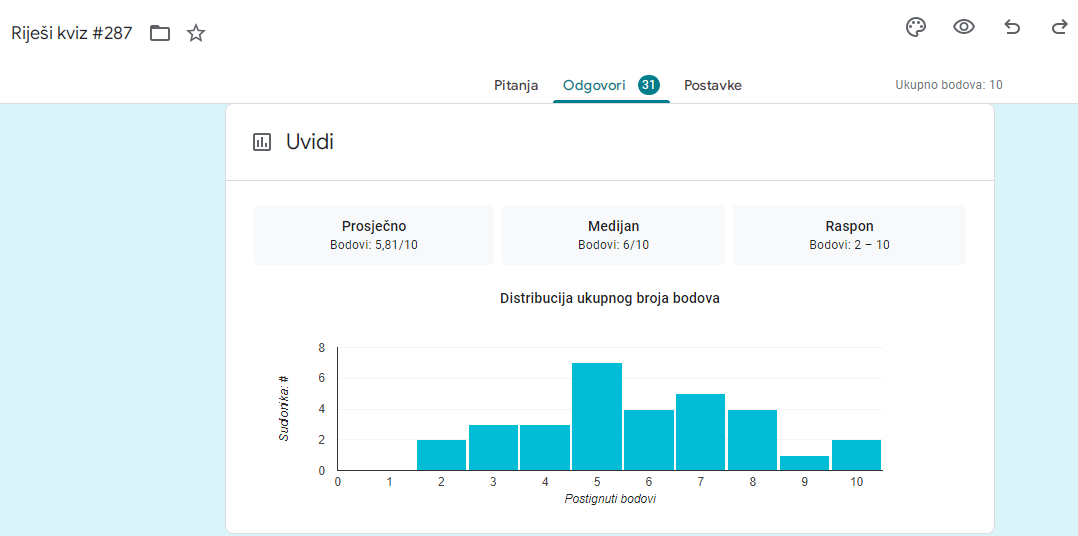
Task: Click the chart title Distribucija ukupnog broja bodova
Action: click(610, 299)
